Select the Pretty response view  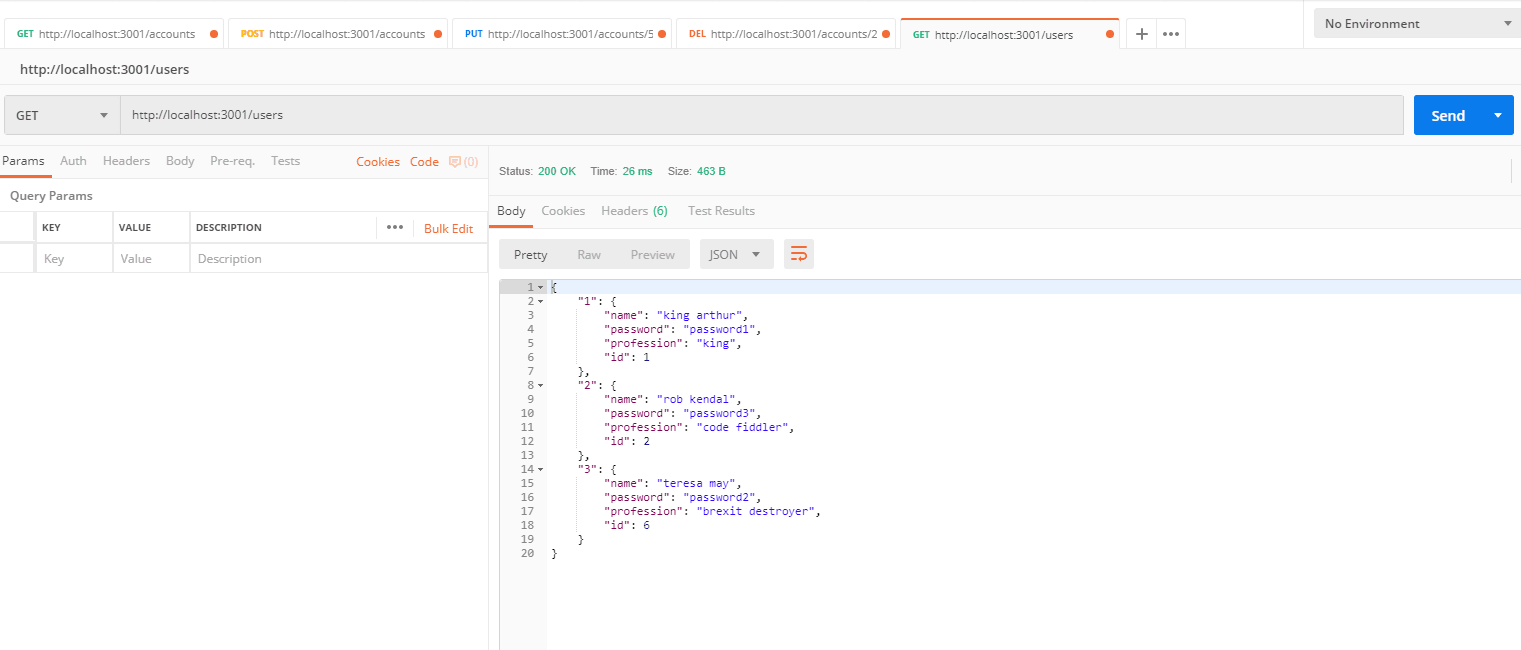click(x=530, y=254)
